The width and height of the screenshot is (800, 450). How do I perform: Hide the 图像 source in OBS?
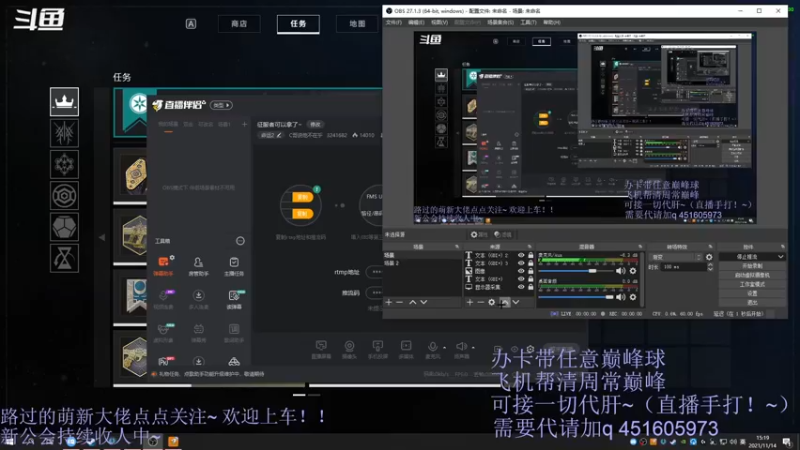[521, 271]
